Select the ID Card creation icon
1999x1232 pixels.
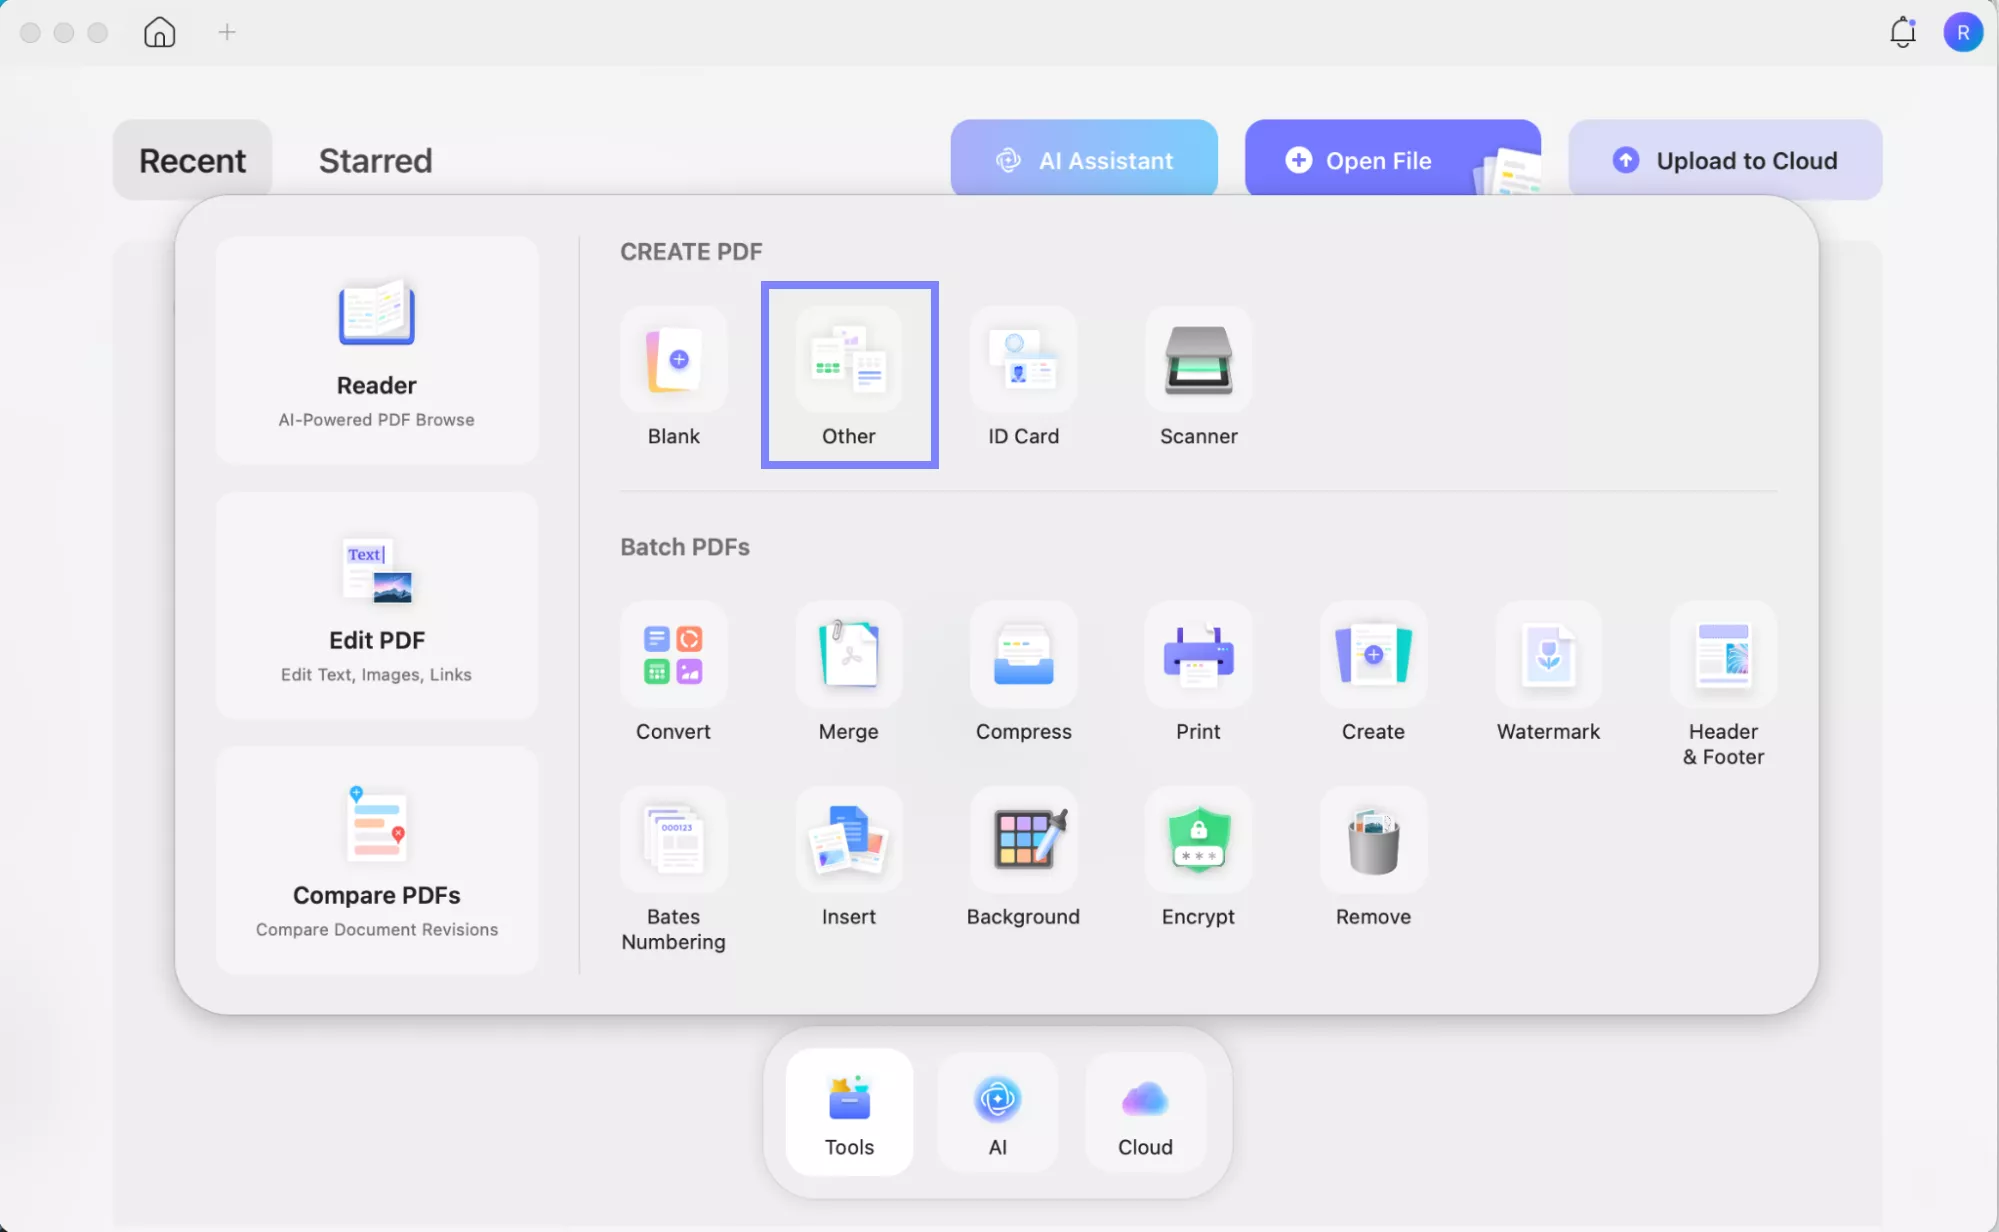[1023, 360]
